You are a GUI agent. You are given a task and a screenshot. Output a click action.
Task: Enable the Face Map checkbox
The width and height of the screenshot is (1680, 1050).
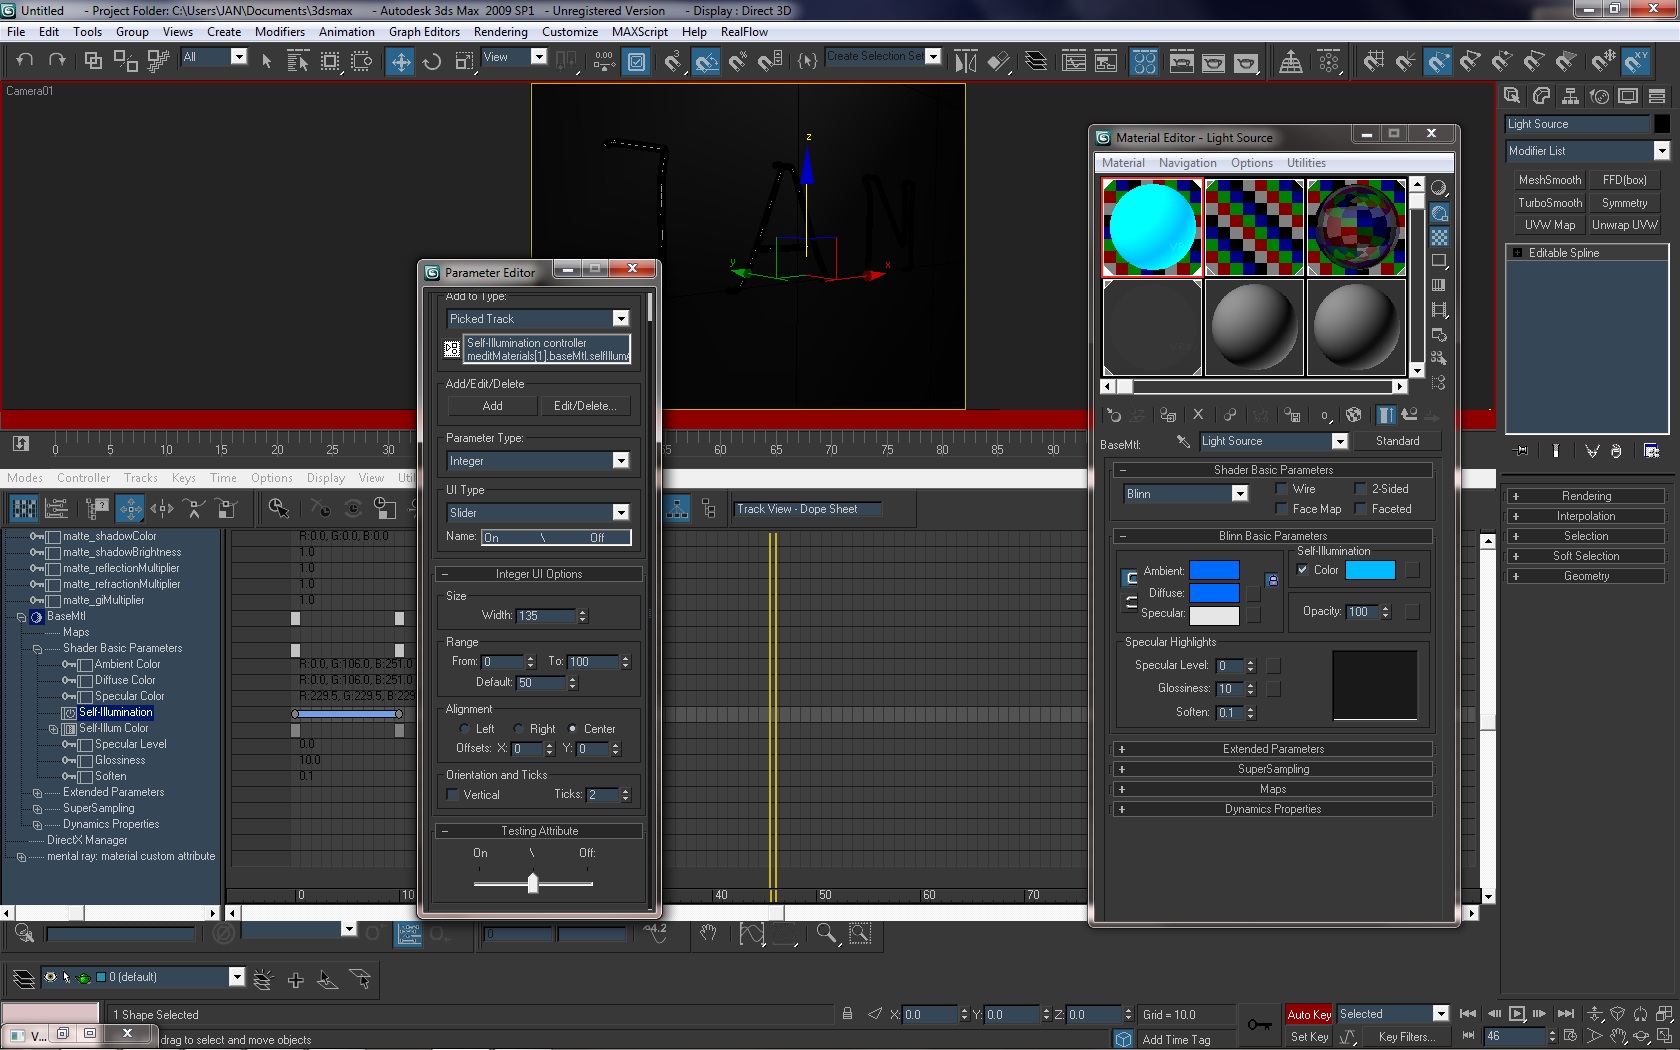1282,509
